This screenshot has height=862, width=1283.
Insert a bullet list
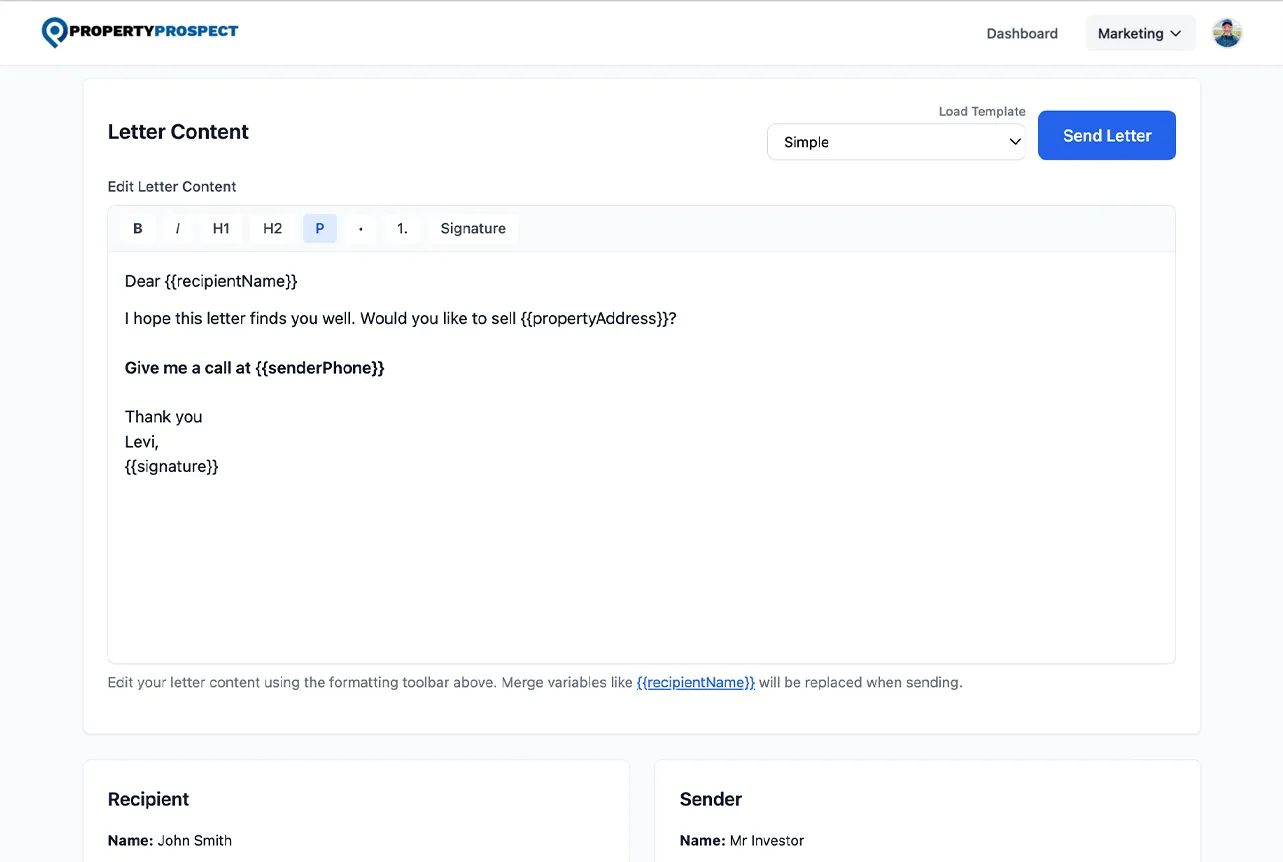[360, 228]
